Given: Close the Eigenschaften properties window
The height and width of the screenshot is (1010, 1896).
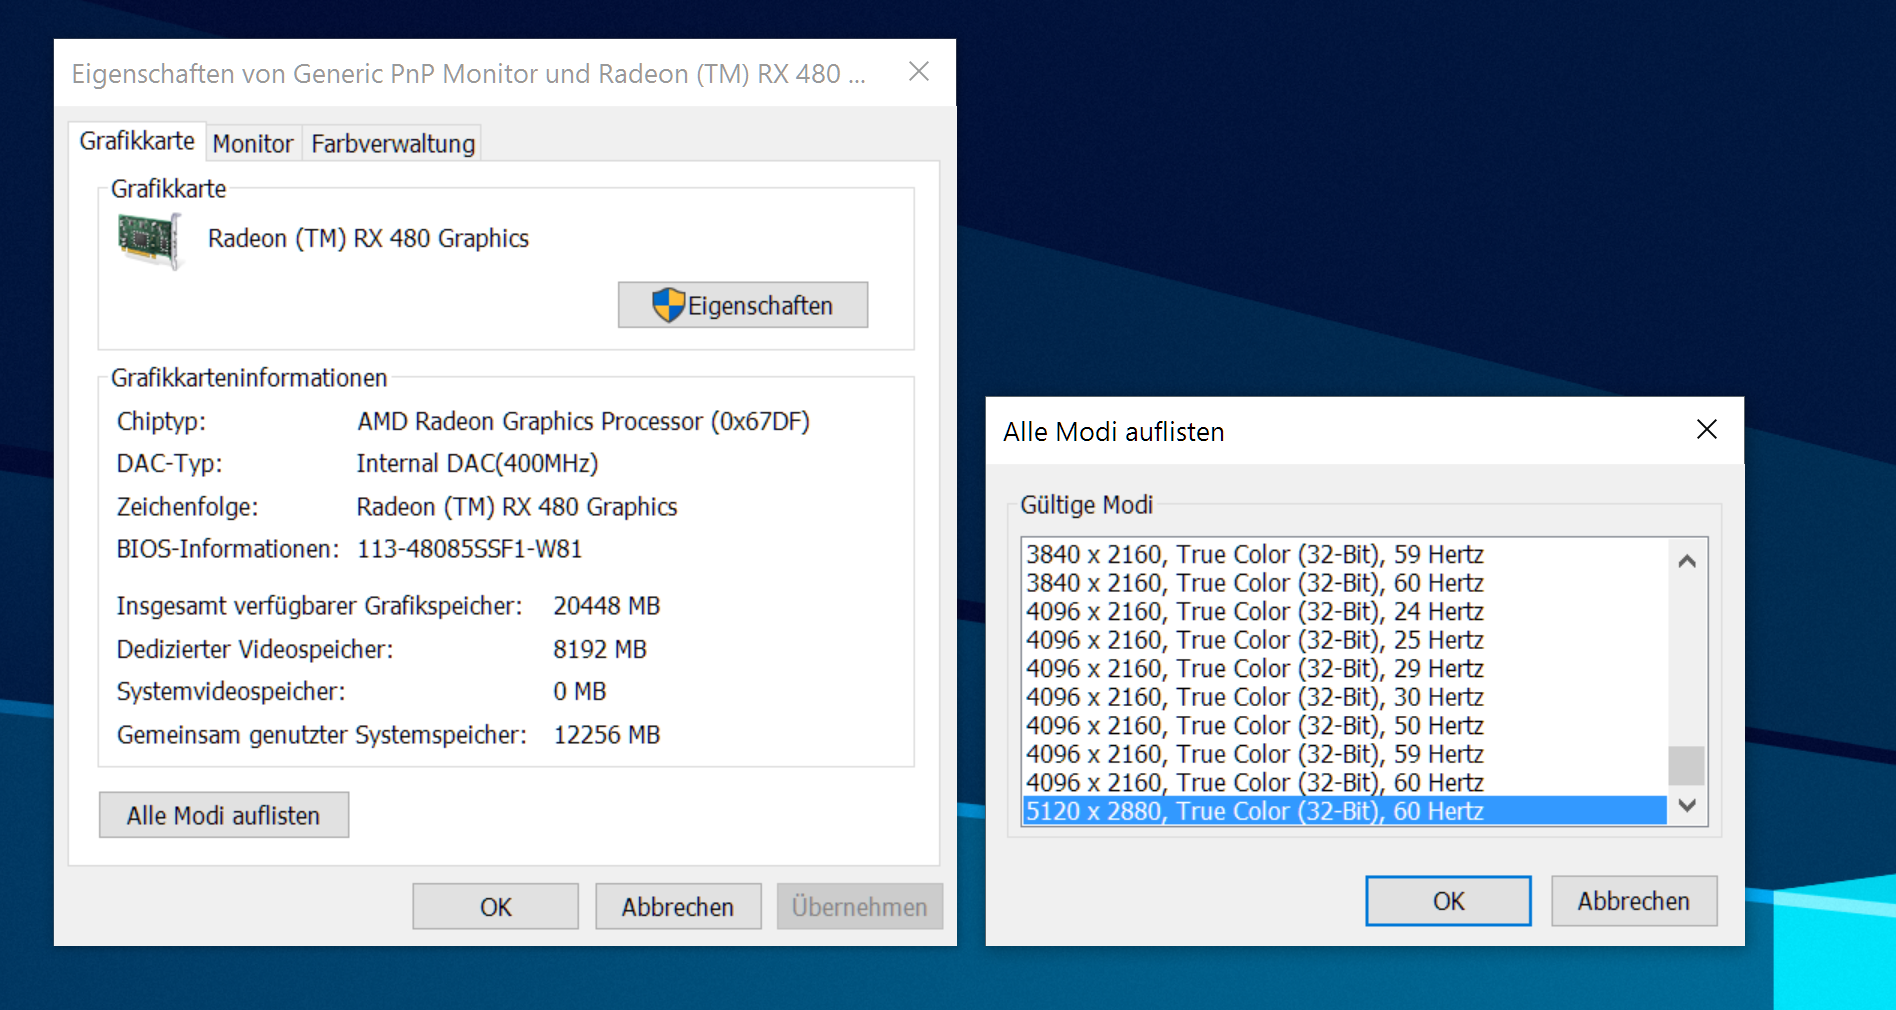Looking at the screenshot, I should [919, 72].
